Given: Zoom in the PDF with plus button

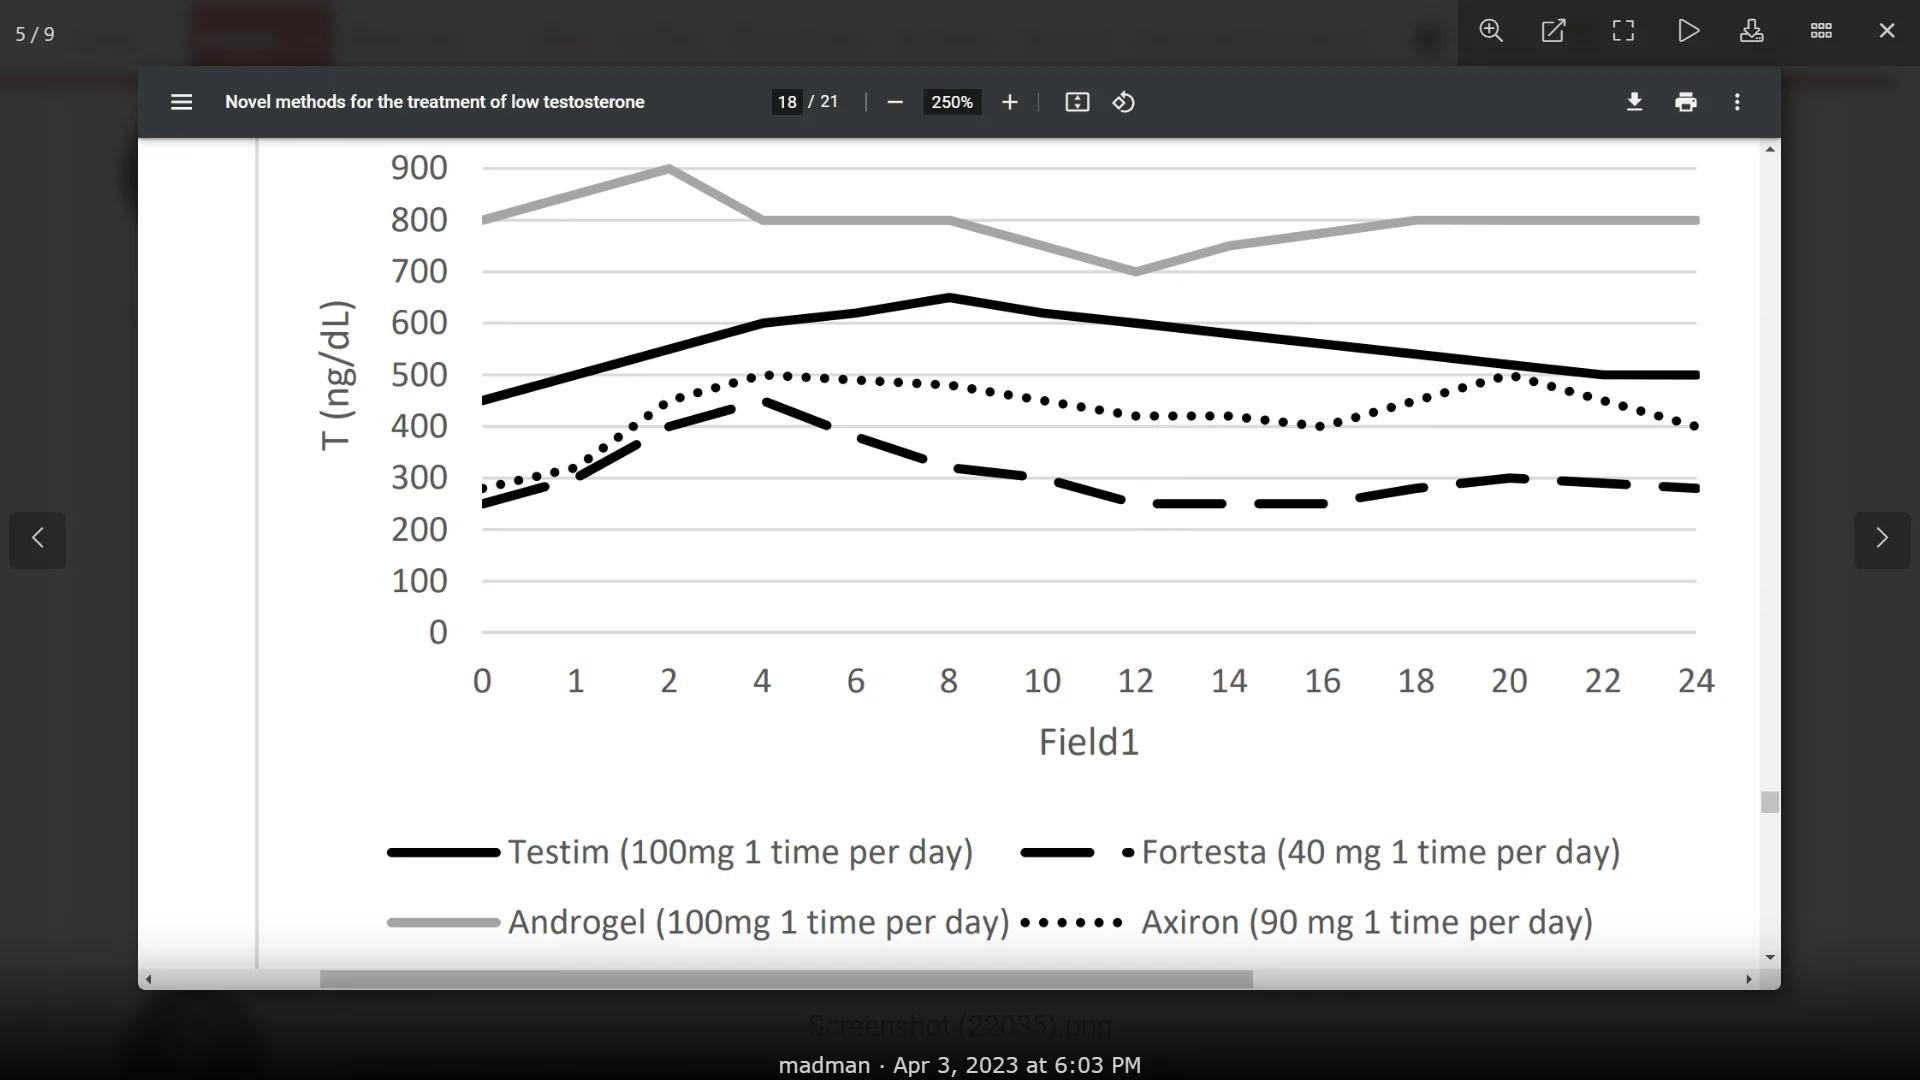Looking at the screenshot, I should pos(1010,102).
